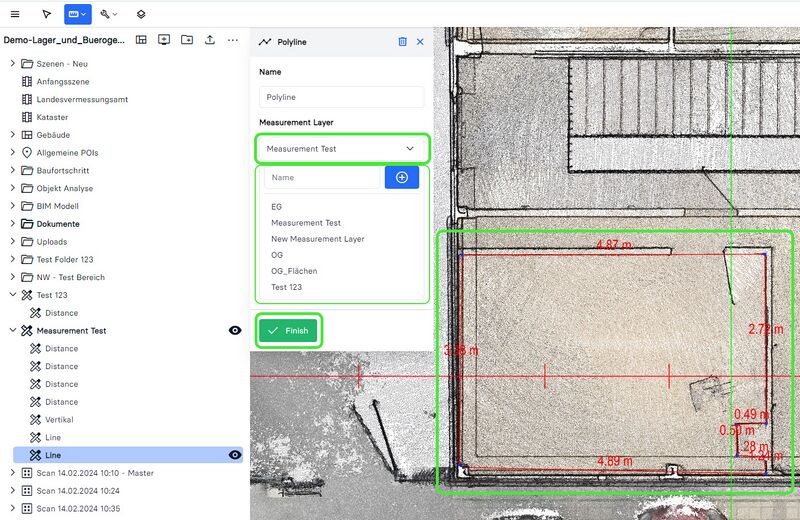Screen dimensions: 800x520
Task: Click the blue add layer plus button
Action: click(402, 177)
